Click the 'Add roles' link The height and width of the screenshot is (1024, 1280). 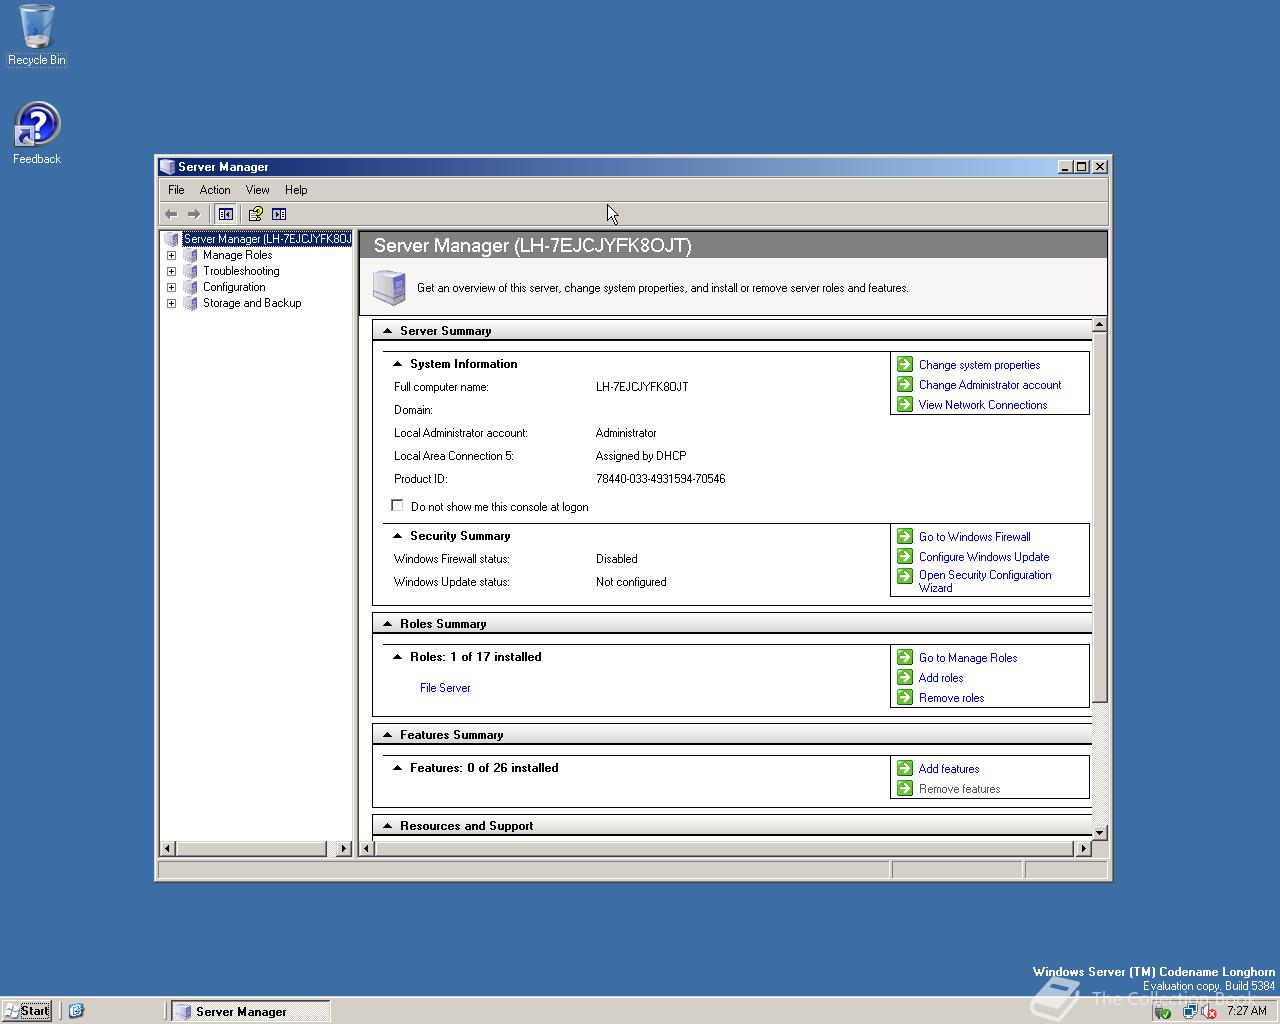[x=941, y=678]
